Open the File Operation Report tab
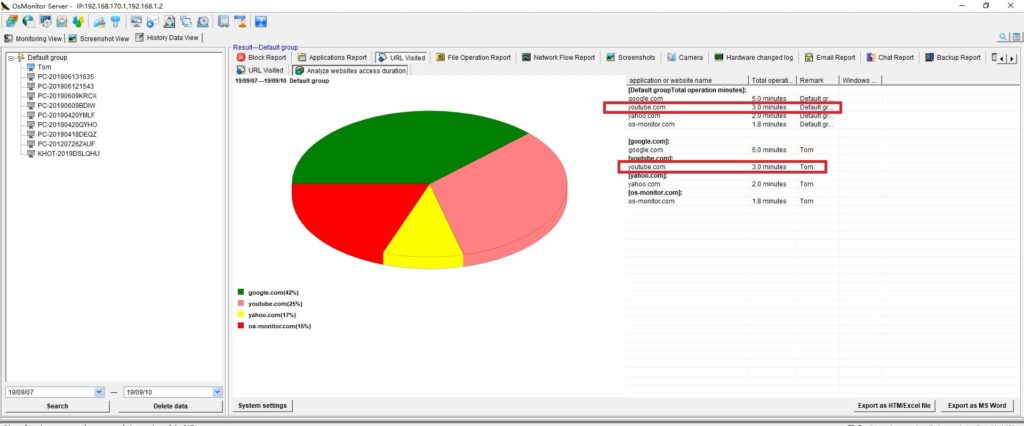 (473, 57)
